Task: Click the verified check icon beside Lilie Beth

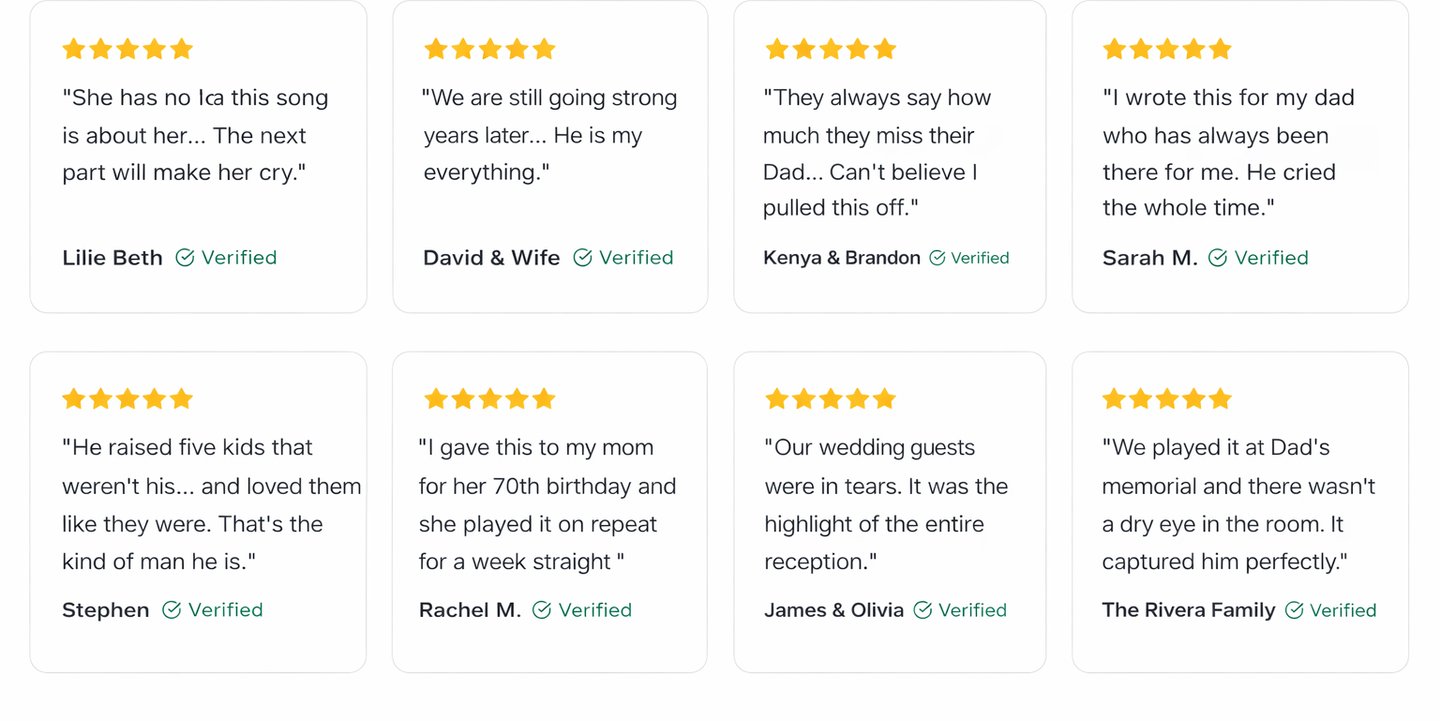Action: click(x=185, y=258)
